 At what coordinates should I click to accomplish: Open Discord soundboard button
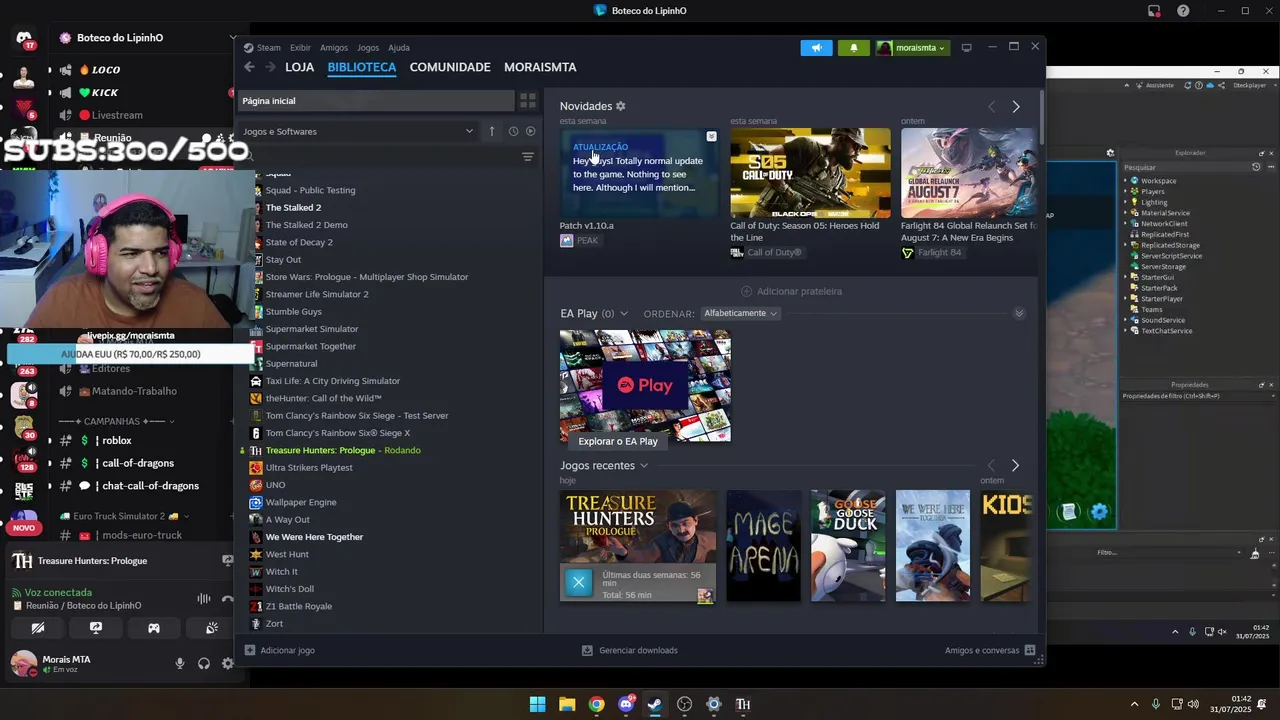pos(212,628)
